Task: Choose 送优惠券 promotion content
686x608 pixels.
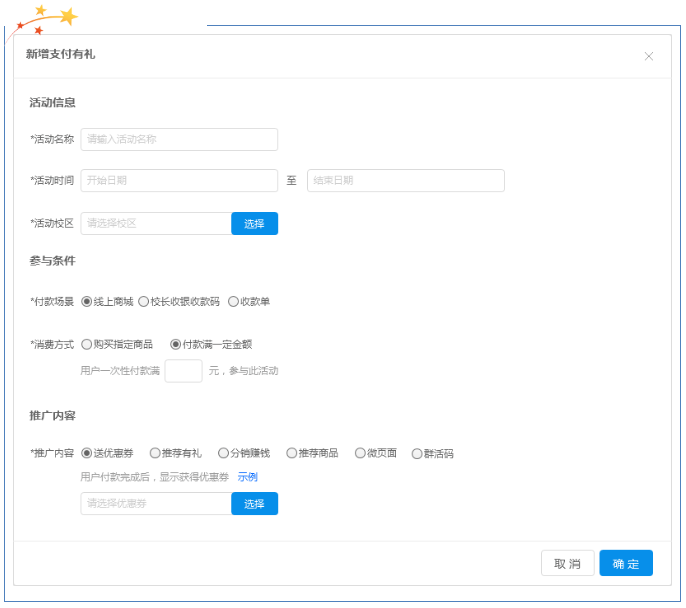Action: tap(87, 453)
